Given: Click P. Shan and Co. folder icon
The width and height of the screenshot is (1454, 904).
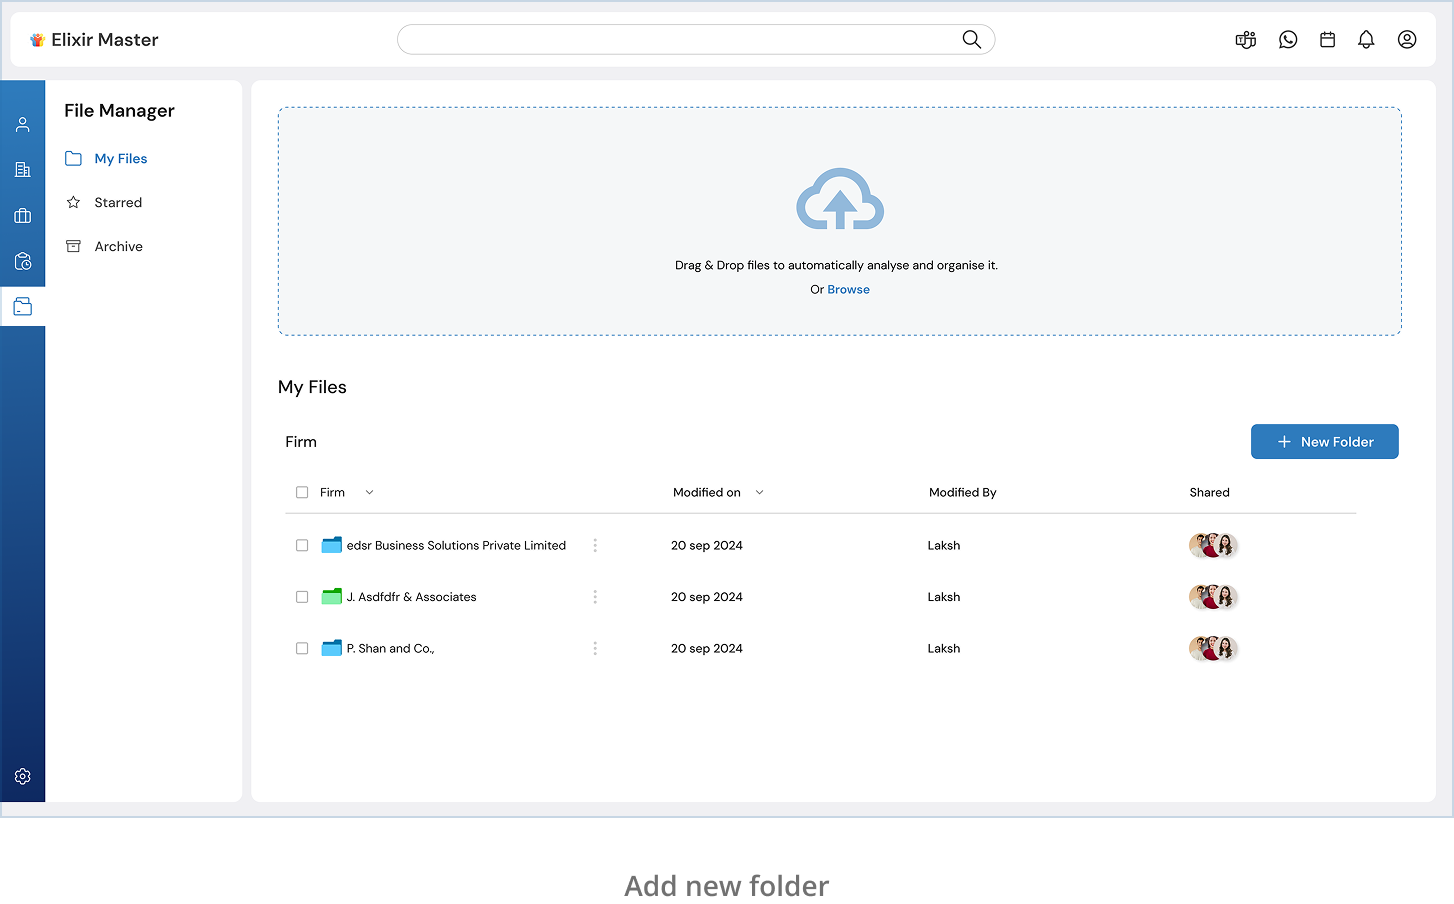Looking at the screenshot, I should [x=332, y=648].
